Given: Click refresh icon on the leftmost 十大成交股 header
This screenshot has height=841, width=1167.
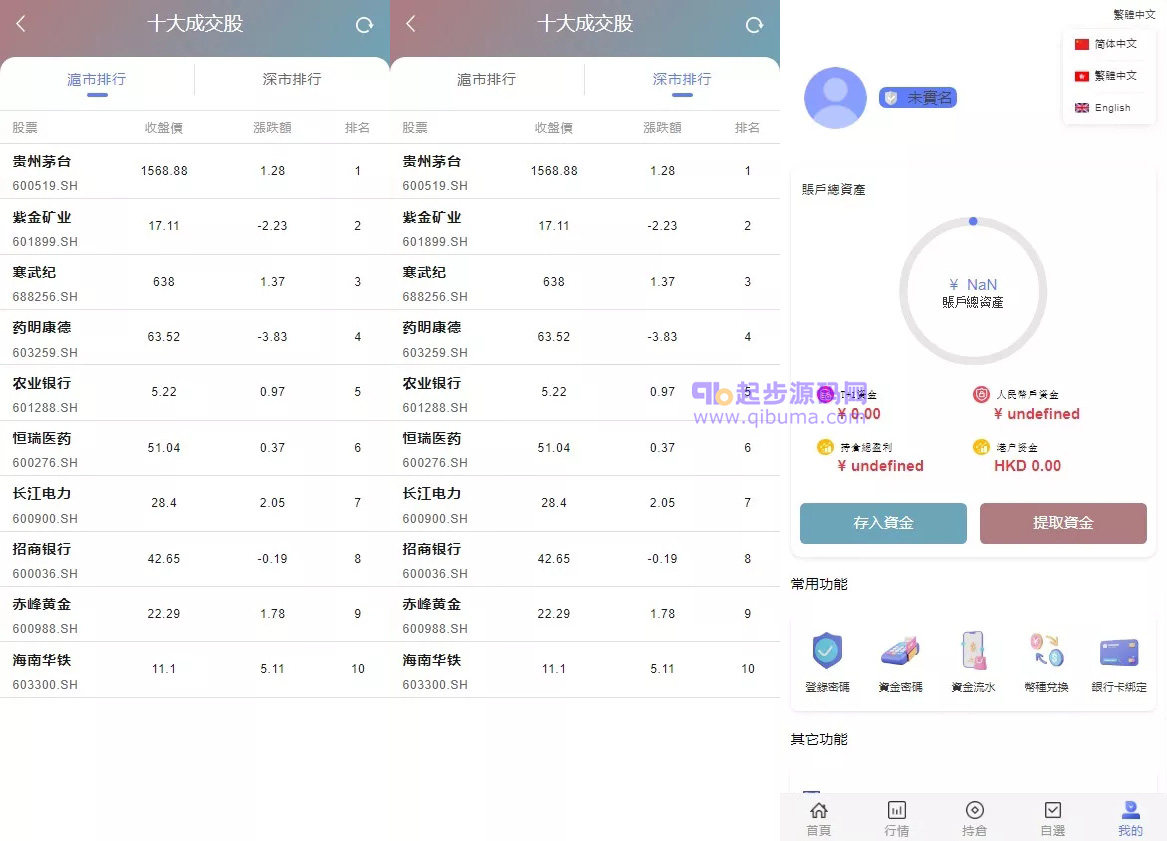Looking at the screenshot, I should pyautogui.click(x=364, y=25).
